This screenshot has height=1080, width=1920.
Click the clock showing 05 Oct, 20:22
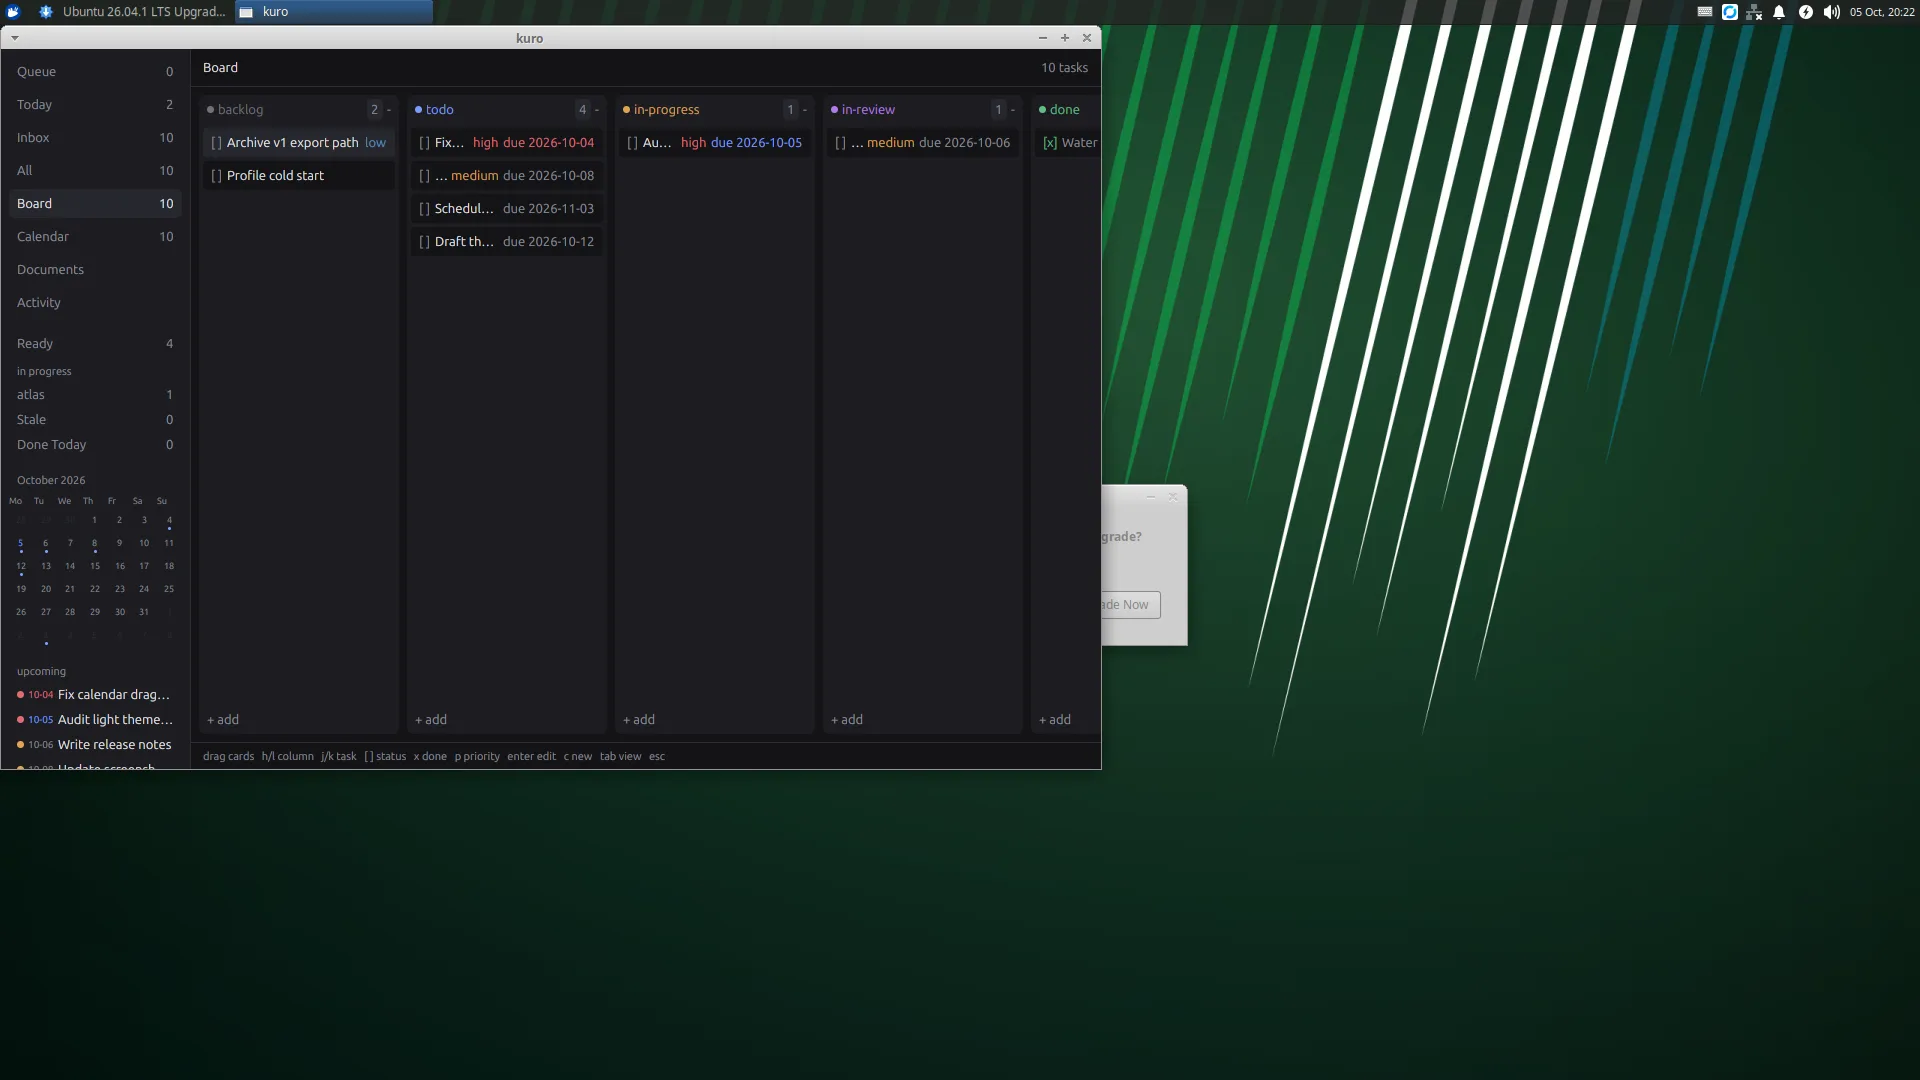point(1882,12)
